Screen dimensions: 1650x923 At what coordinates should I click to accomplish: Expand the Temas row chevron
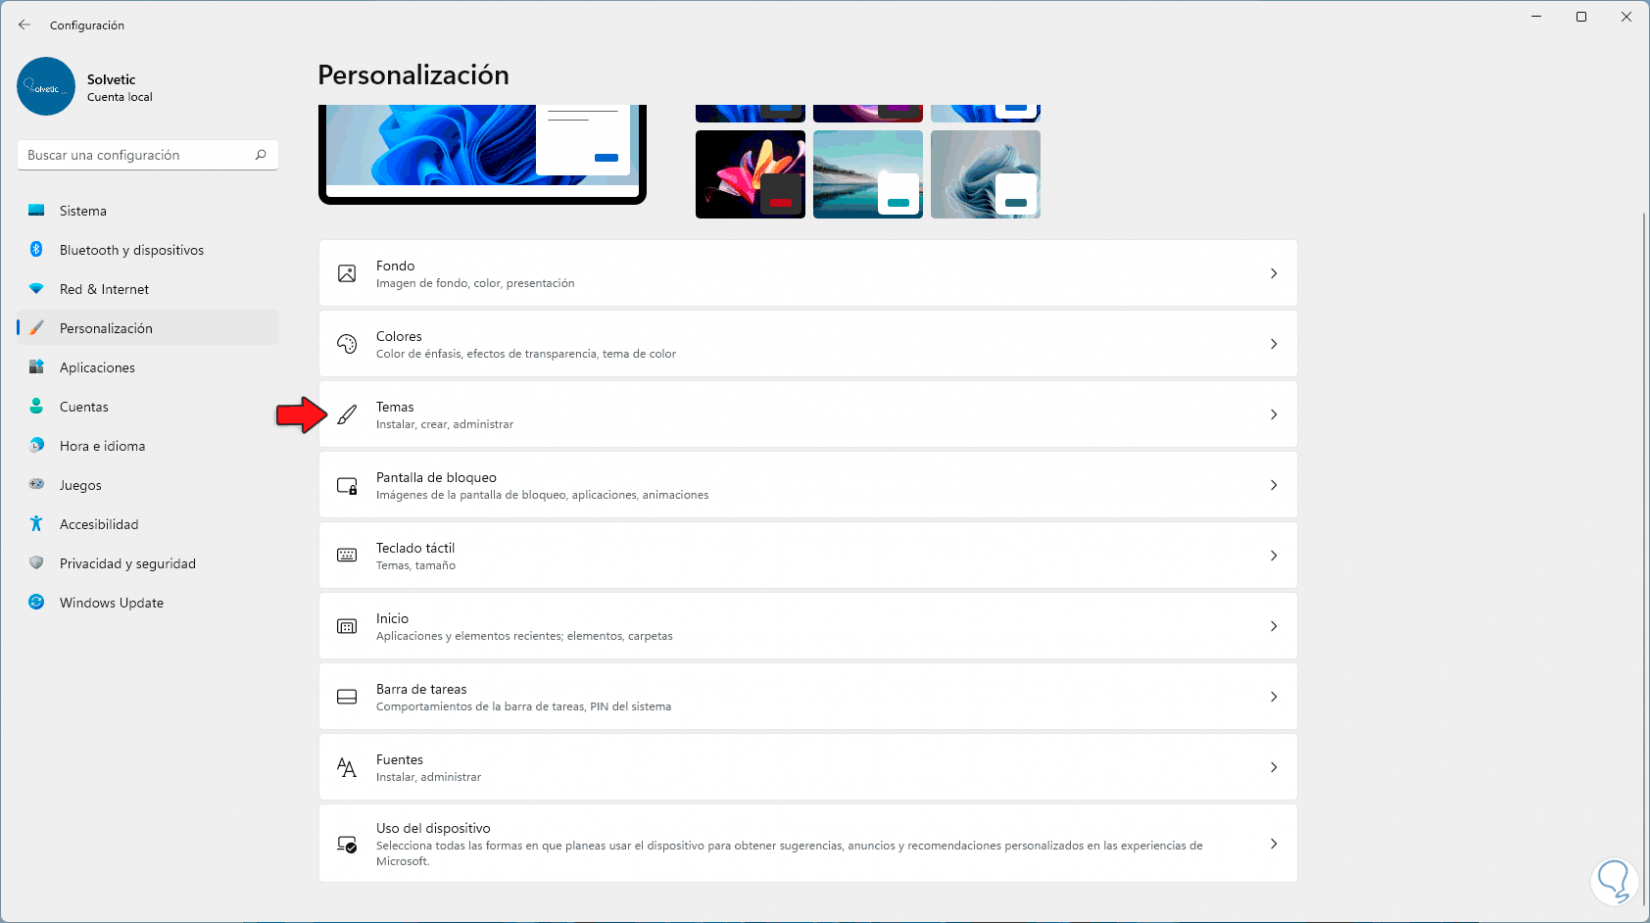[1273, 414]
